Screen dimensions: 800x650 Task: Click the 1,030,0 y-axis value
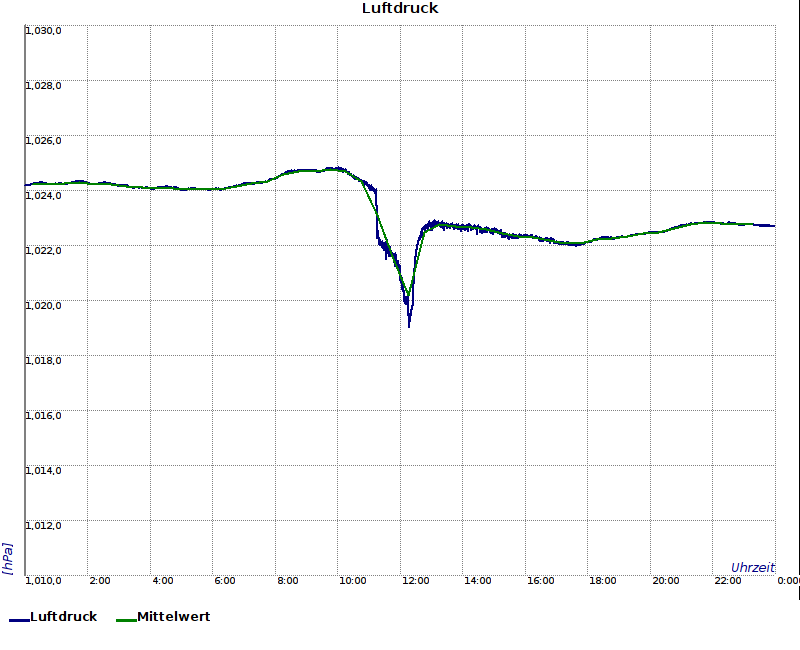[x=43, y=31]
